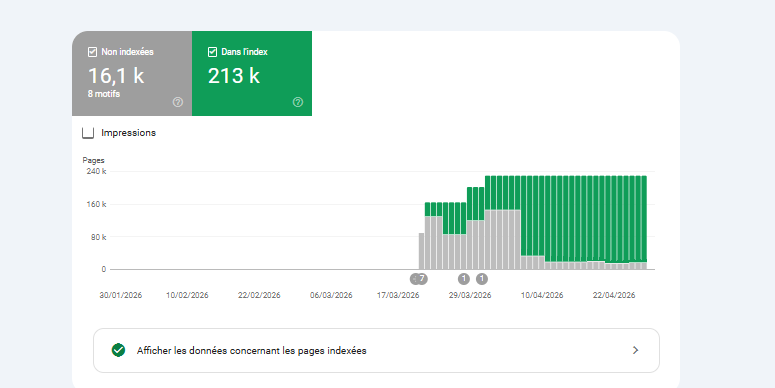Uncheck the Dans l'index checkbox
The image size is (775, 388).
[x=212, y=52]
